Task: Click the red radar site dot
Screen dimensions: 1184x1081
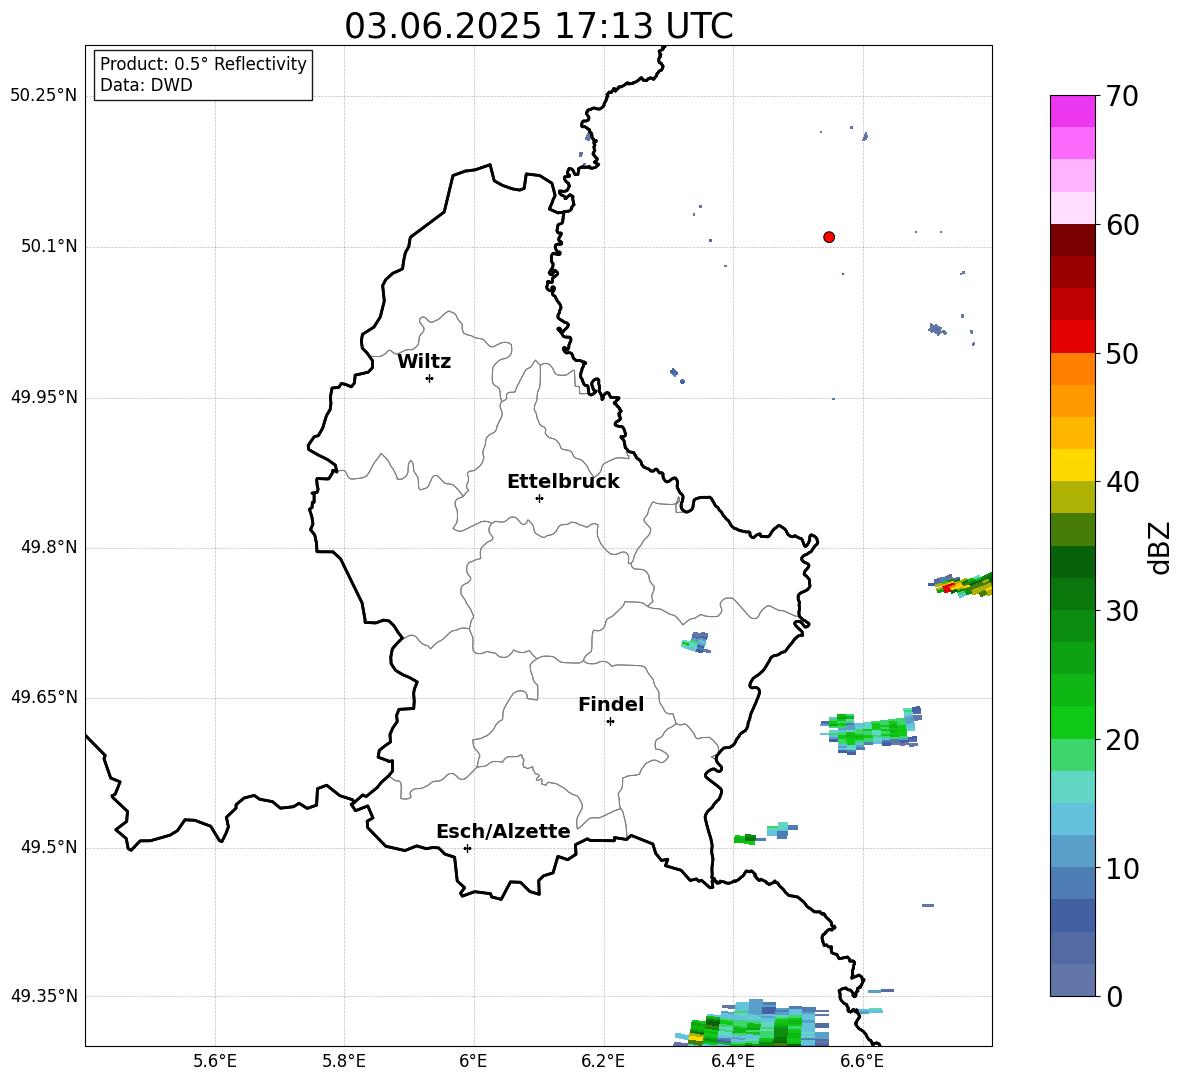Action: (x=829, y=237)
